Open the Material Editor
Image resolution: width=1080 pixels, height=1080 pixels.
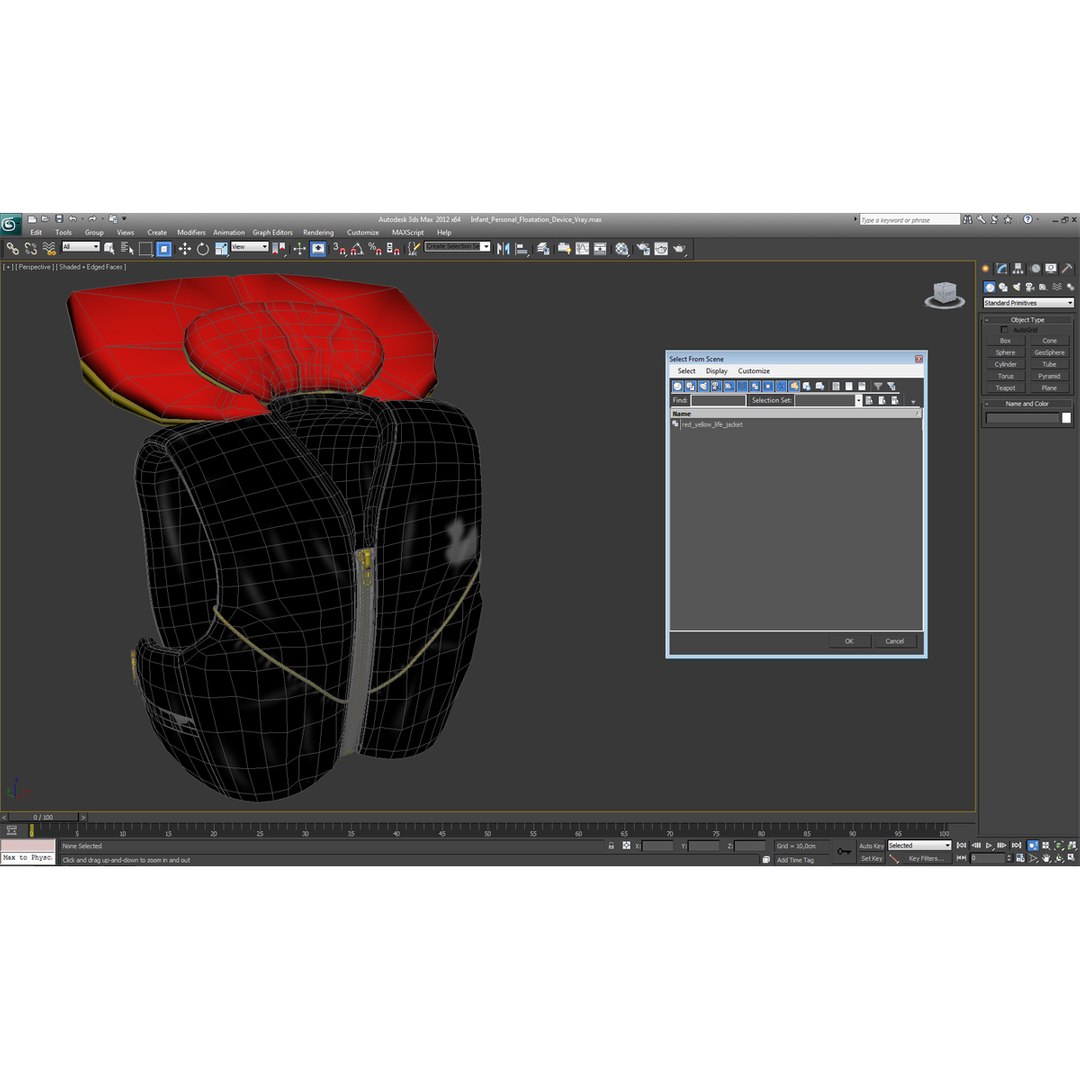pyautogui.click(x=622, y=249)
